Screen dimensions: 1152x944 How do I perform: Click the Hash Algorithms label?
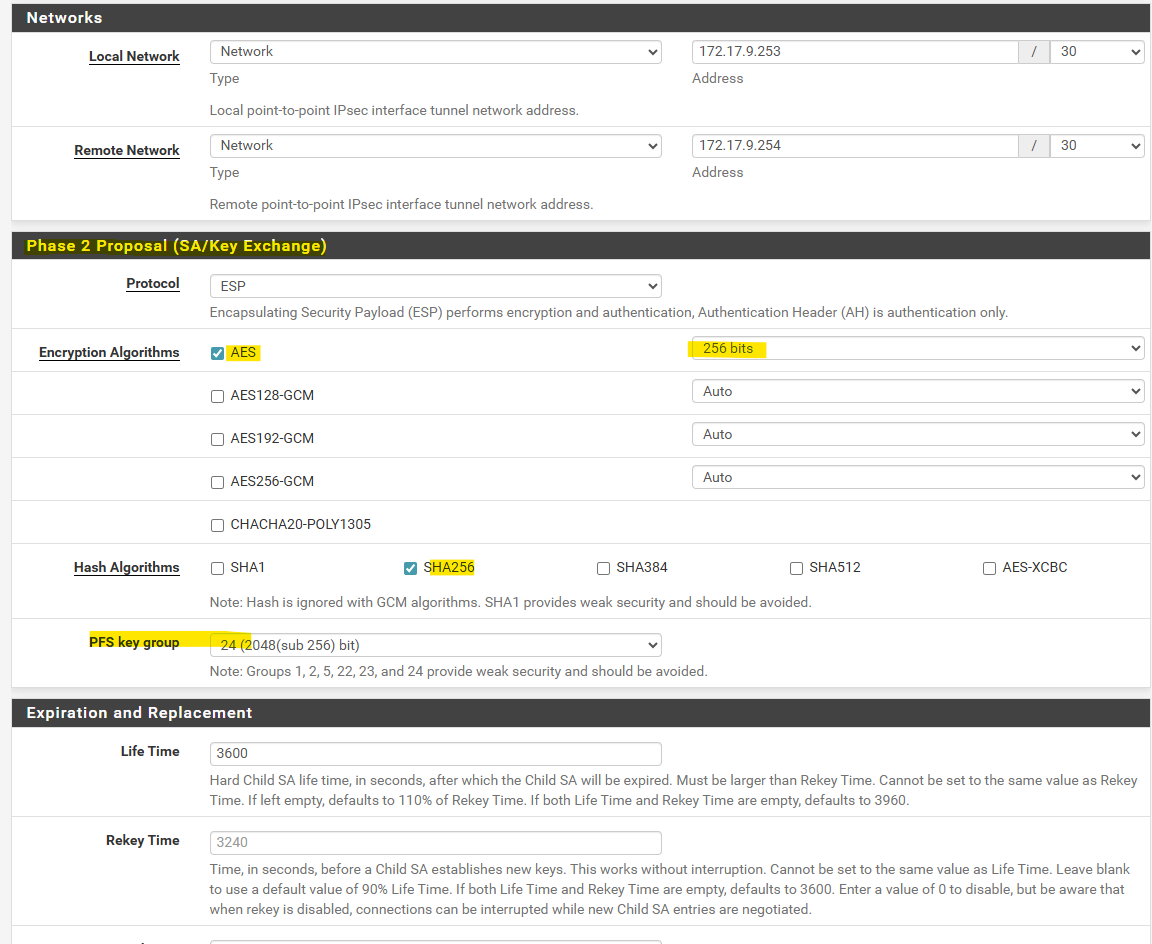[127, 568]
